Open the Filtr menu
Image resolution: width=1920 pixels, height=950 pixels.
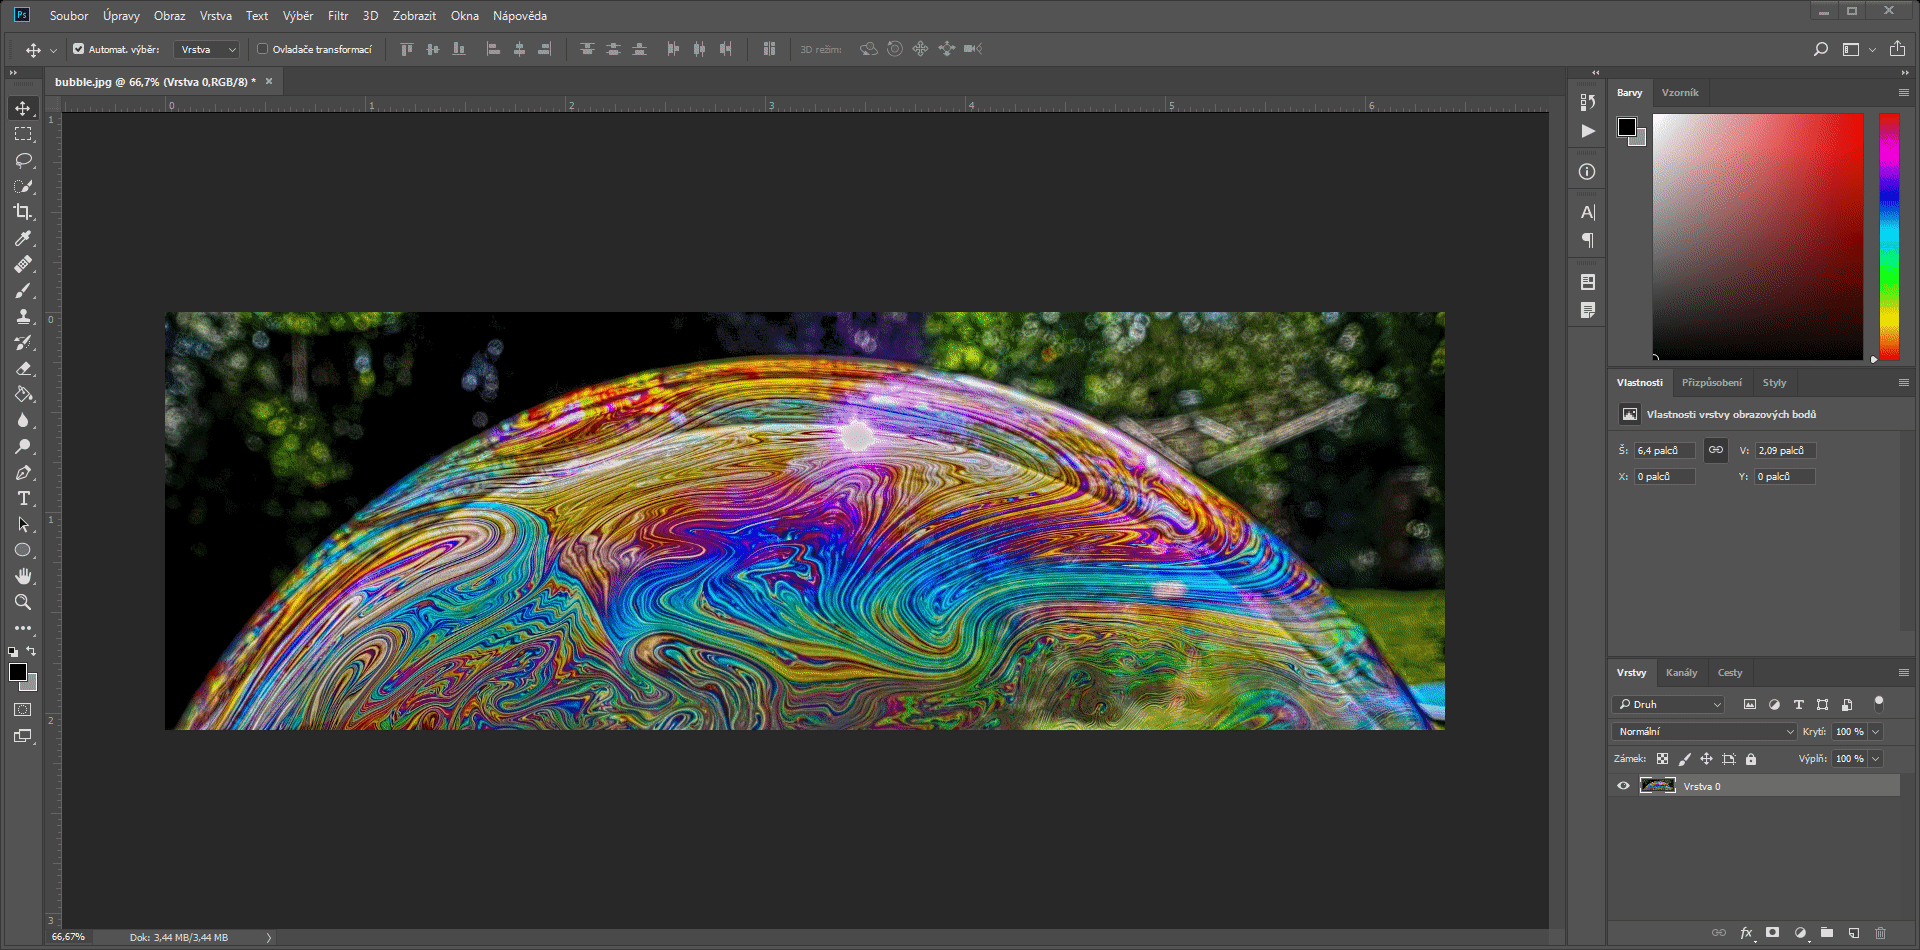pos(337,15)
